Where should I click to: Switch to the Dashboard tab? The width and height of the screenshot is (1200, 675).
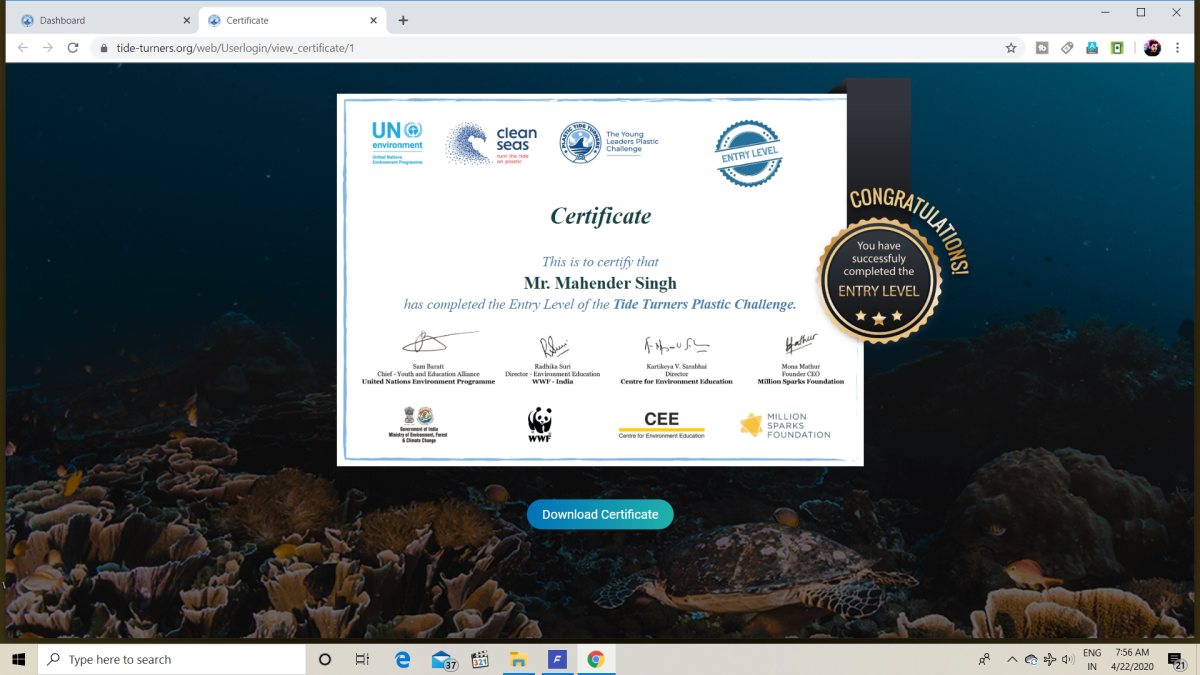click(x=103, y=20)
